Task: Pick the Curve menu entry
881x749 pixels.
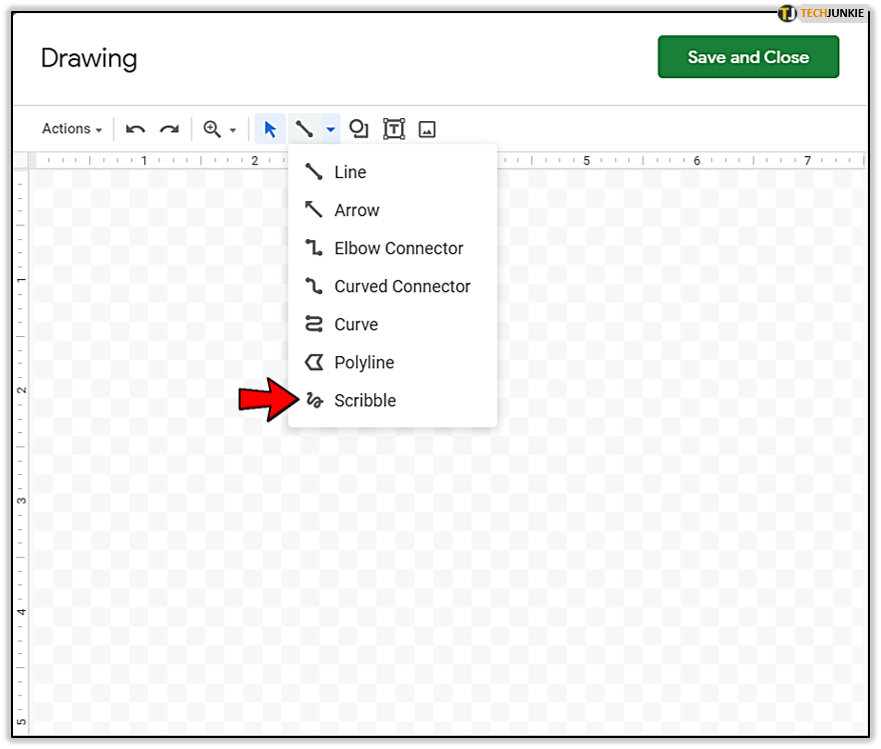Action: (x=356, y=324)
